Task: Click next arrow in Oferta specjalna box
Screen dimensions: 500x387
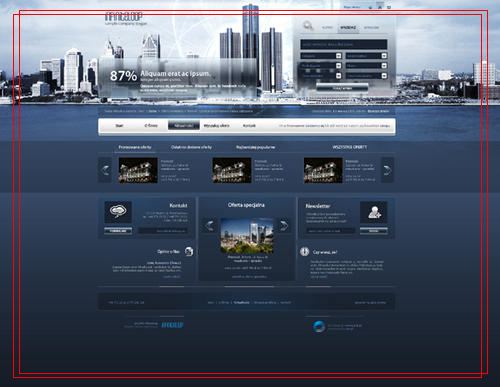Action: pyautogui.click(x=284, y=226)
